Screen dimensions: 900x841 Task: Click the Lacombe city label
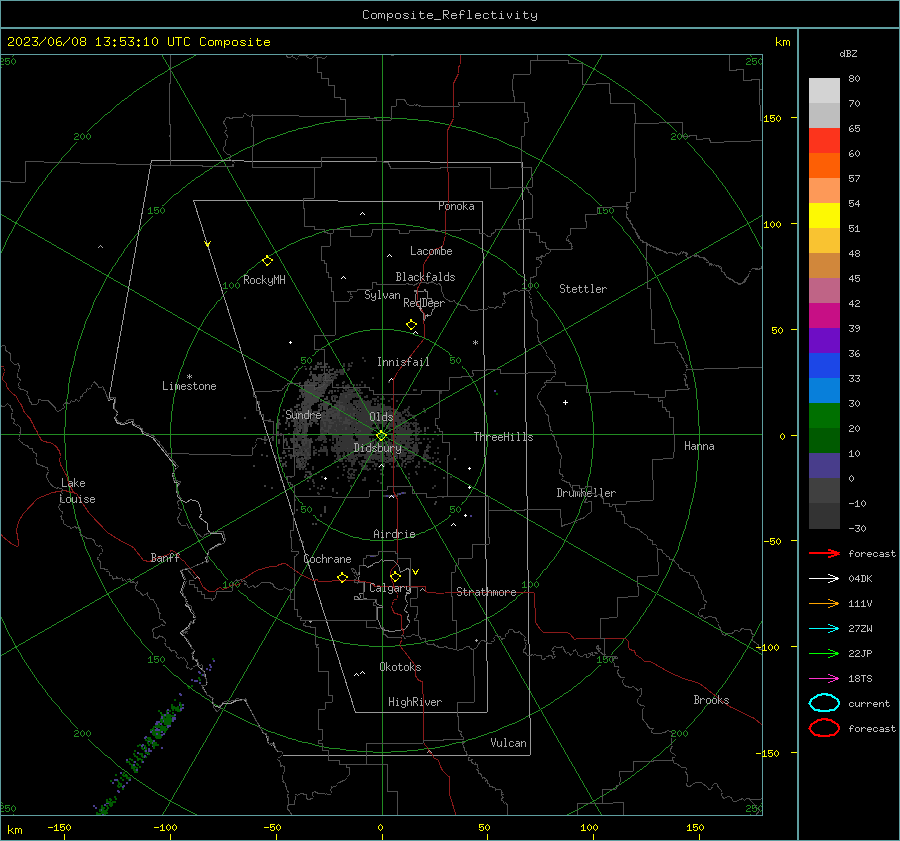coord(431,251)
